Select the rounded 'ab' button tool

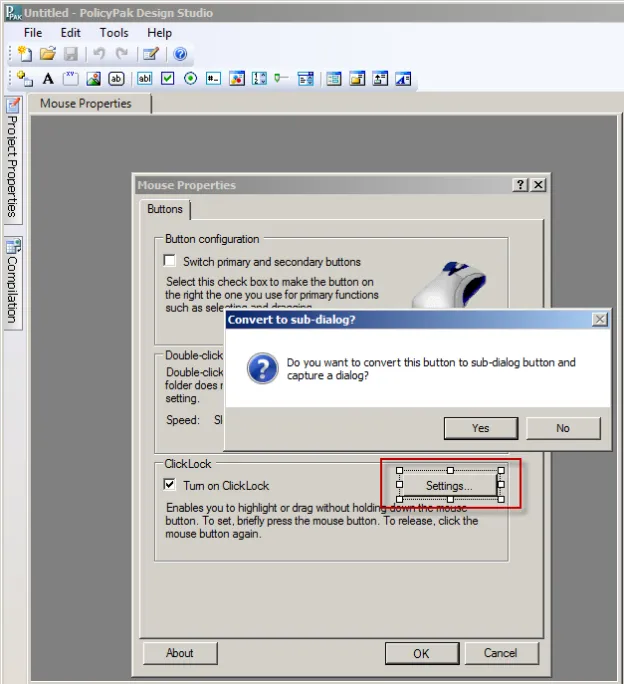click(116, 79)
